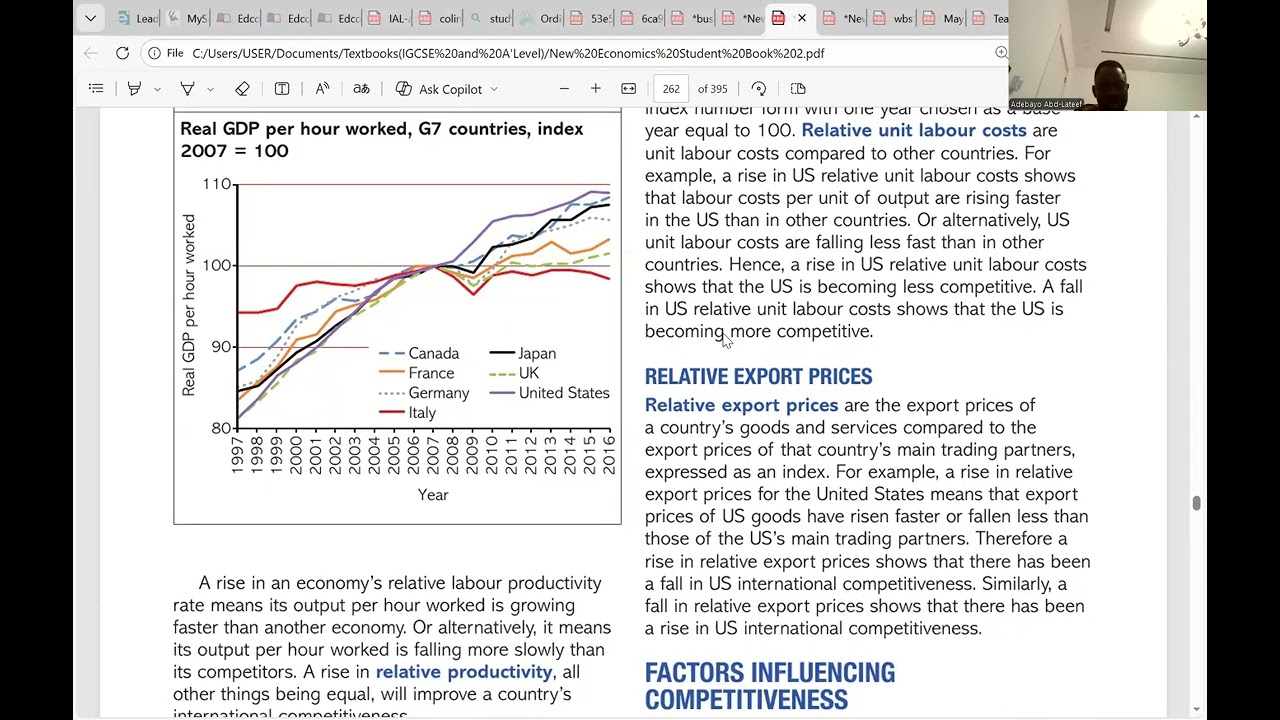The image size is (1280, 720).
Task: Open the tab search dropdown
Action: pyautogui.click(x=90, y=18)
